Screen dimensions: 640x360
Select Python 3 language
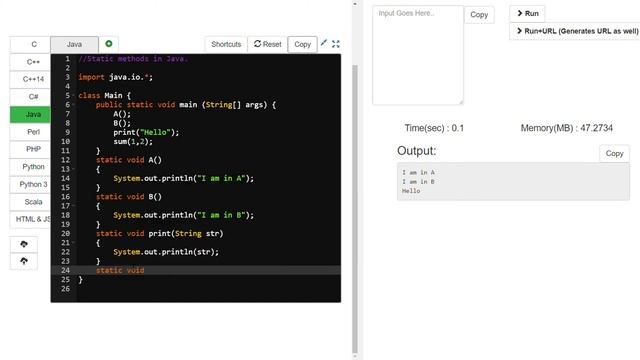pyautogui.click(x=33, y=184)
